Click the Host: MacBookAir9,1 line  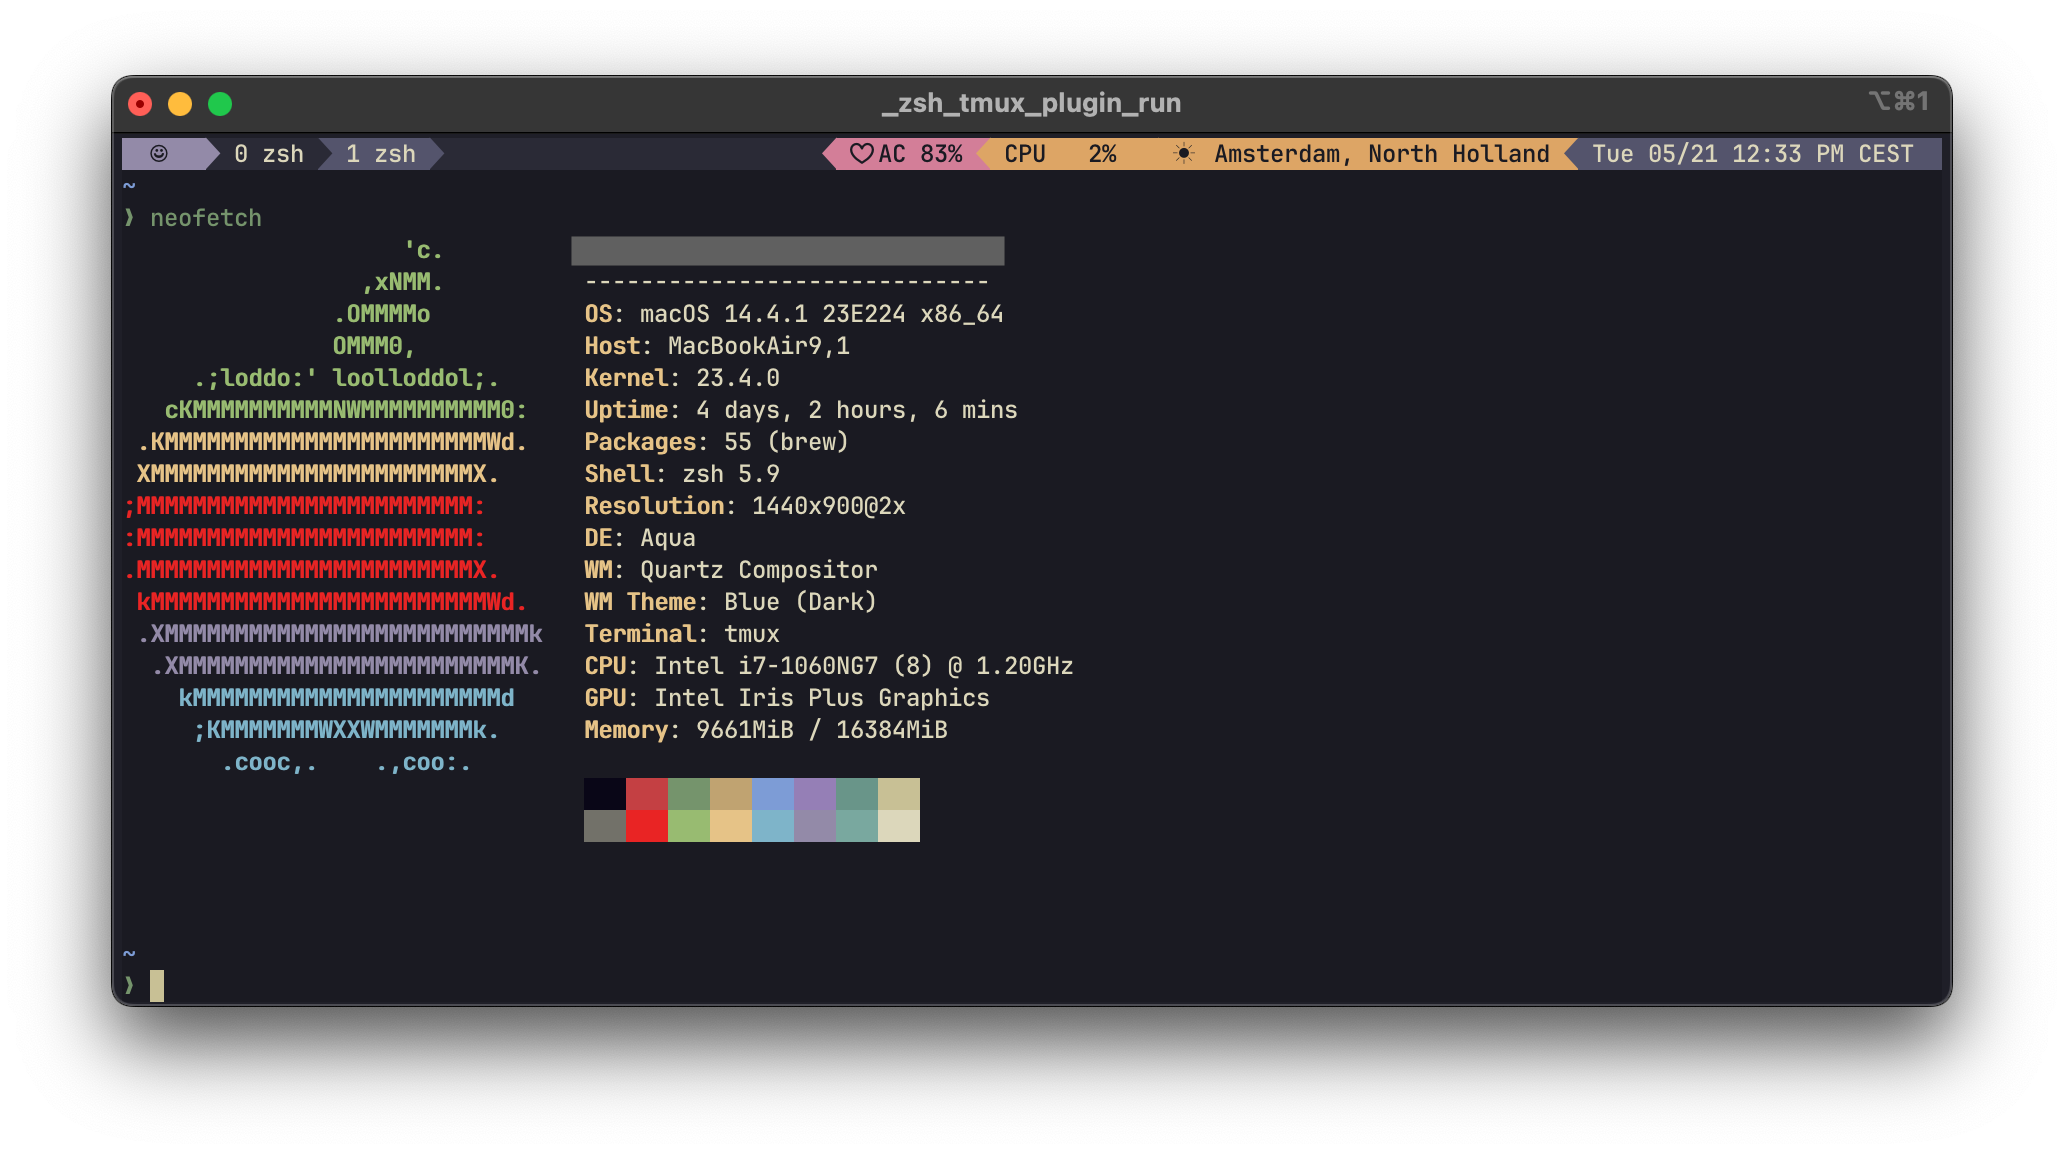pyautogui.click(x=717, y=346)
